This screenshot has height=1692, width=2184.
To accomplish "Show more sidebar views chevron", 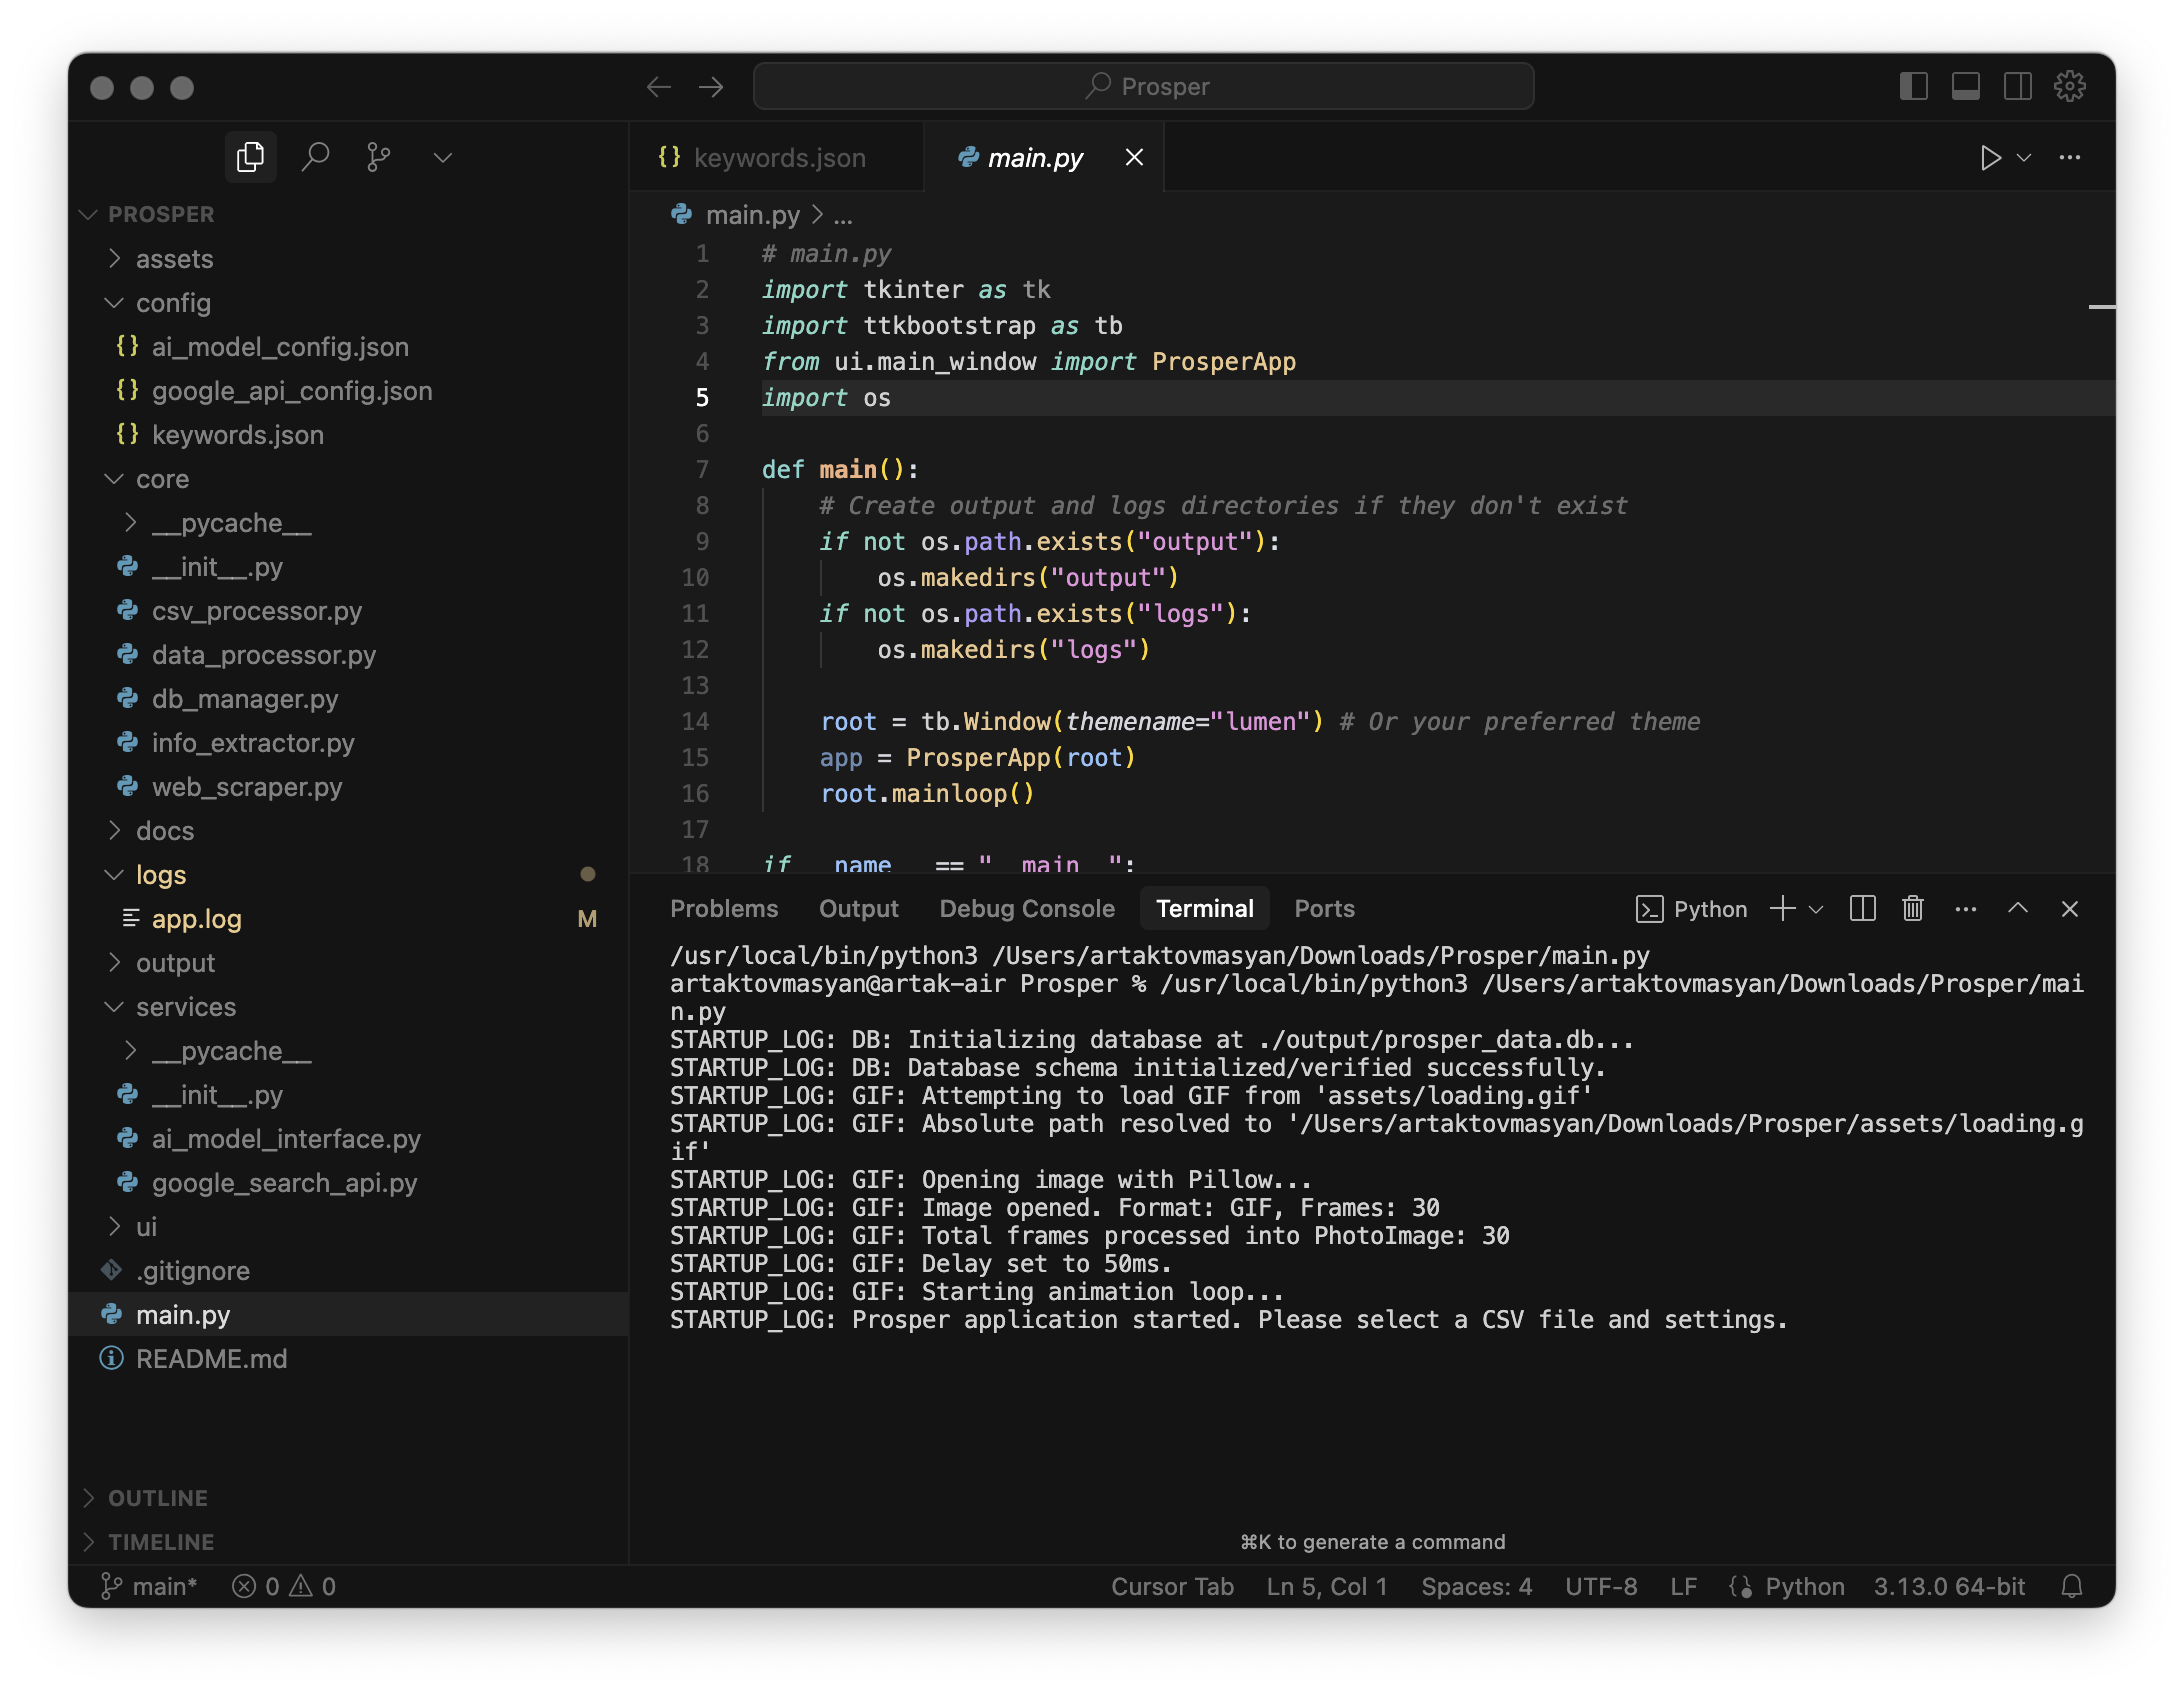I will click(443, 158).
